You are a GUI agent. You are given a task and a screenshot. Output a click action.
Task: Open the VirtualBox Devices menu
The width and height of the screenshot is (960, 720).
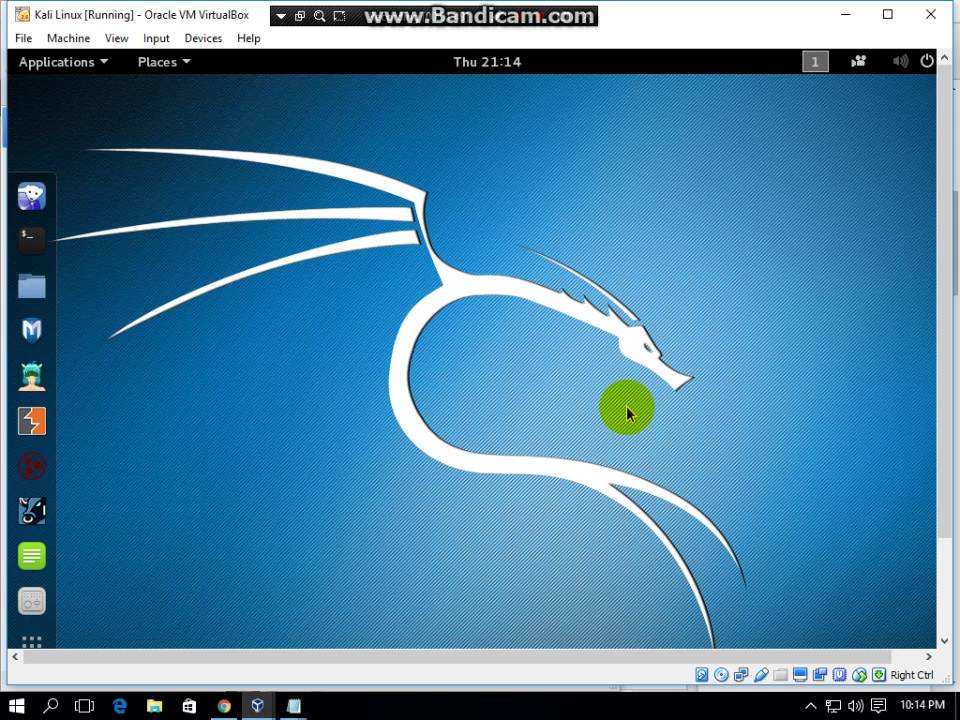point(203,38)
